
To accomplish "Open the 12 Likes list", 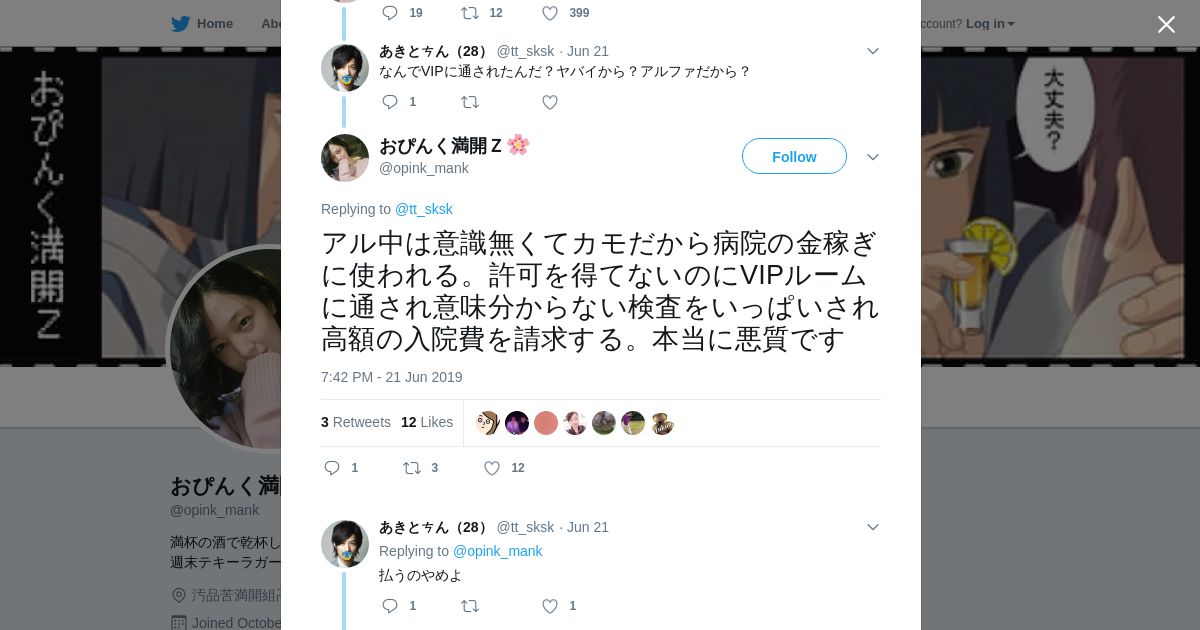I will [427, 422].
